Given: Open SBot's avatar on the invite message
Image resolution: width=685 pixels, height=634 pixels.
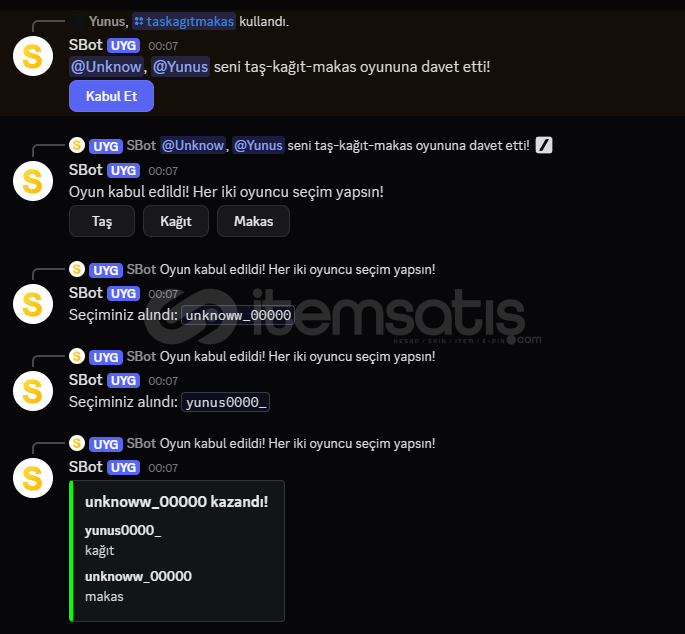Looking at the screenshot, I should click(x=33, y=56).
